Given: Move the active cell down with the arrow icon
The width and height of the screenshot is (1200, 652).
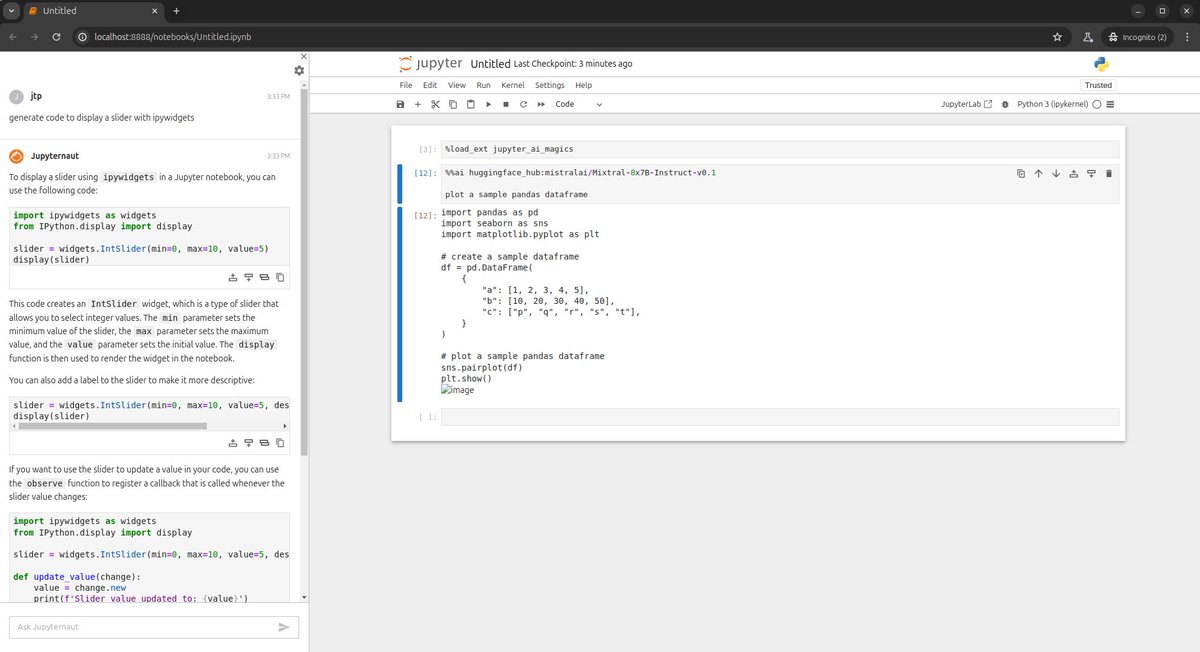Looking at the screenshot, I should click(1056, 173).
